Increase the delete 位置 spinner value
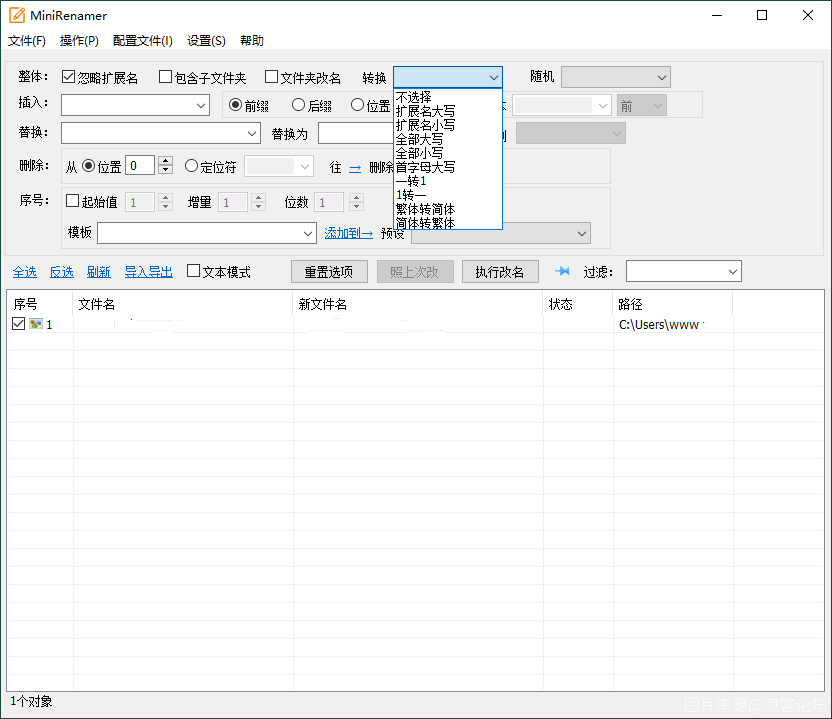Viewport: 832px width, 719px height. pyautogui.click(x=166, y=161)
